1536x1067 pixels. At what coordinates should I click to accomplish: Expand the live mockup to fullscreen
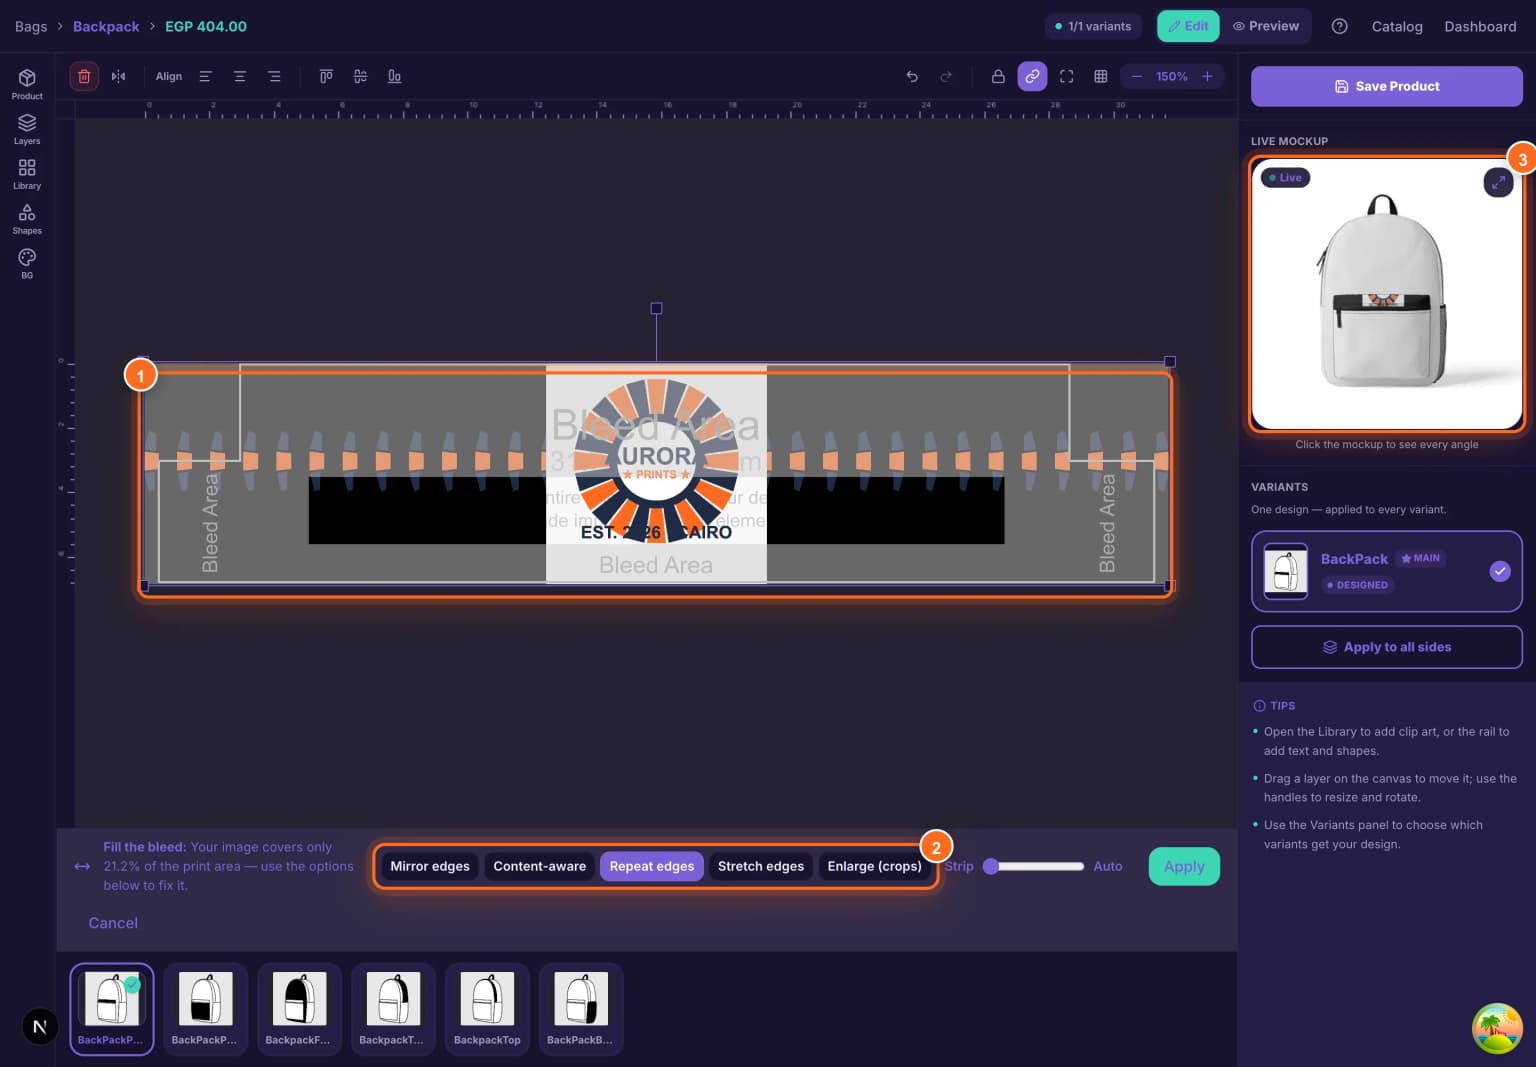(1498, 182)
